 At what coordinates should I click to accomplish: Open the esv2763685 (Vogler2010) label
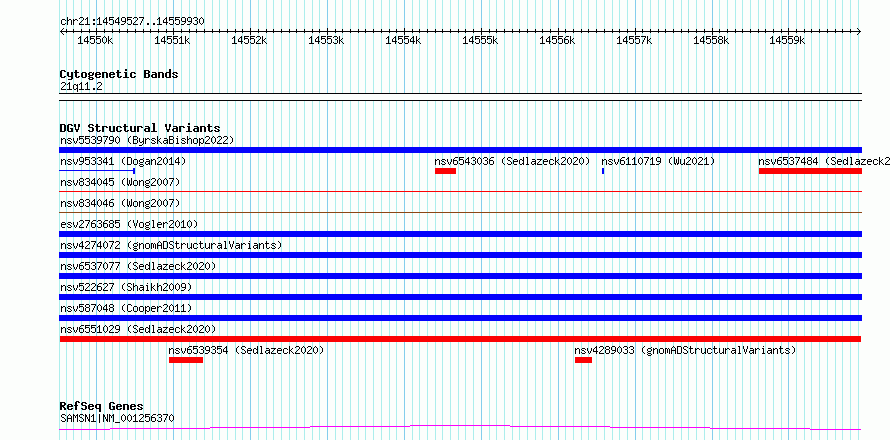tap(129, 224)
